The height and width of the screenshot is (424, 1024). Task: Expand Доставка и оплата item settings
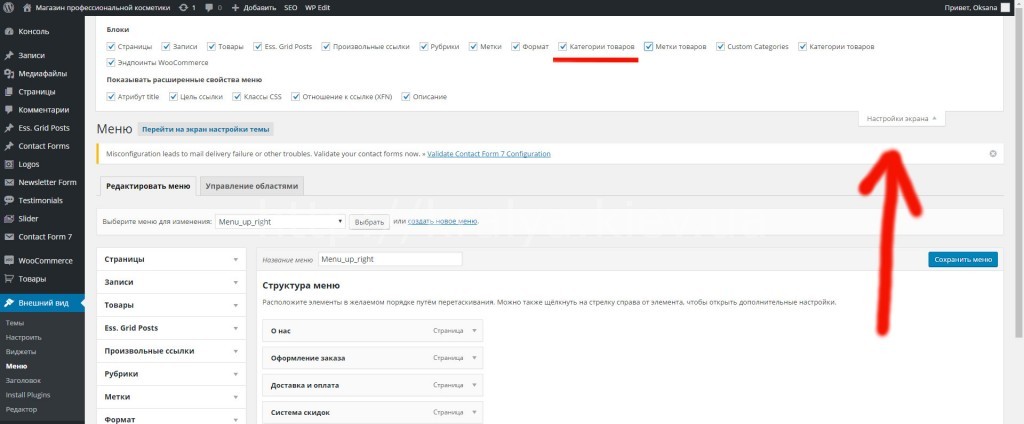(474, 385)
